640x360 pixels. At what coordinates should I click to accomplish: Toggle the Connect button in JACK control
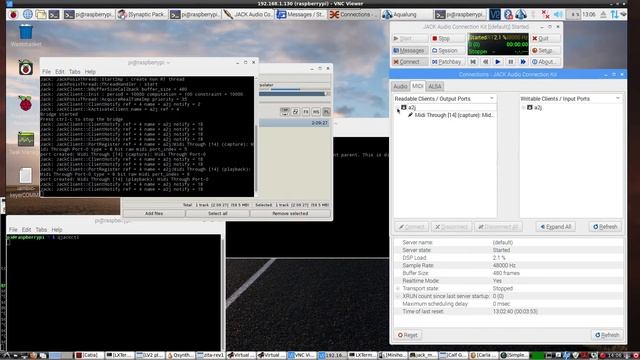tap(410, 62)
